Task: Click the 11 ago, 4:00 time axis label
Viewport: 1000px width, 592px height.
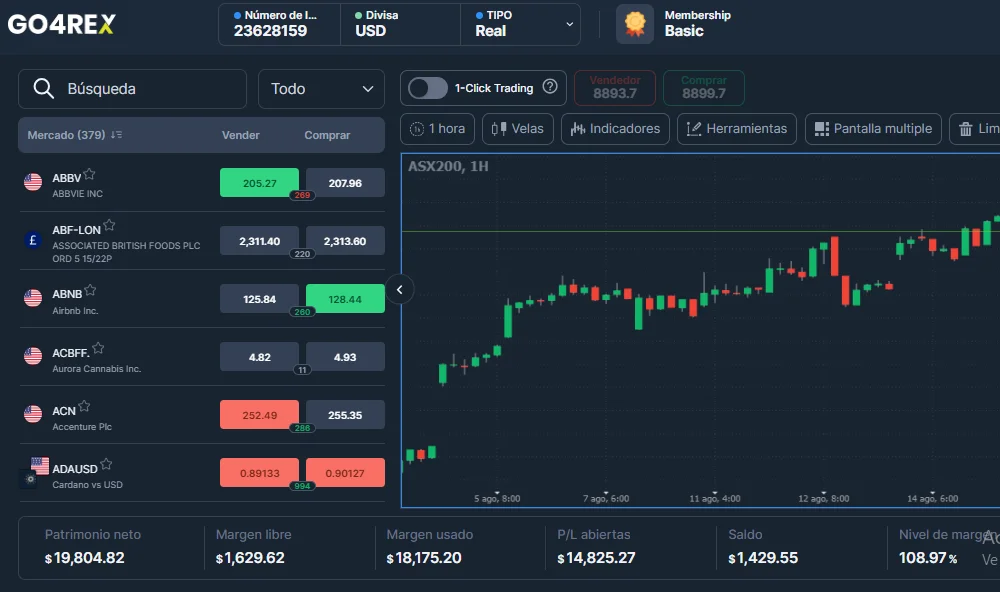Action: [x=715, y=499]
